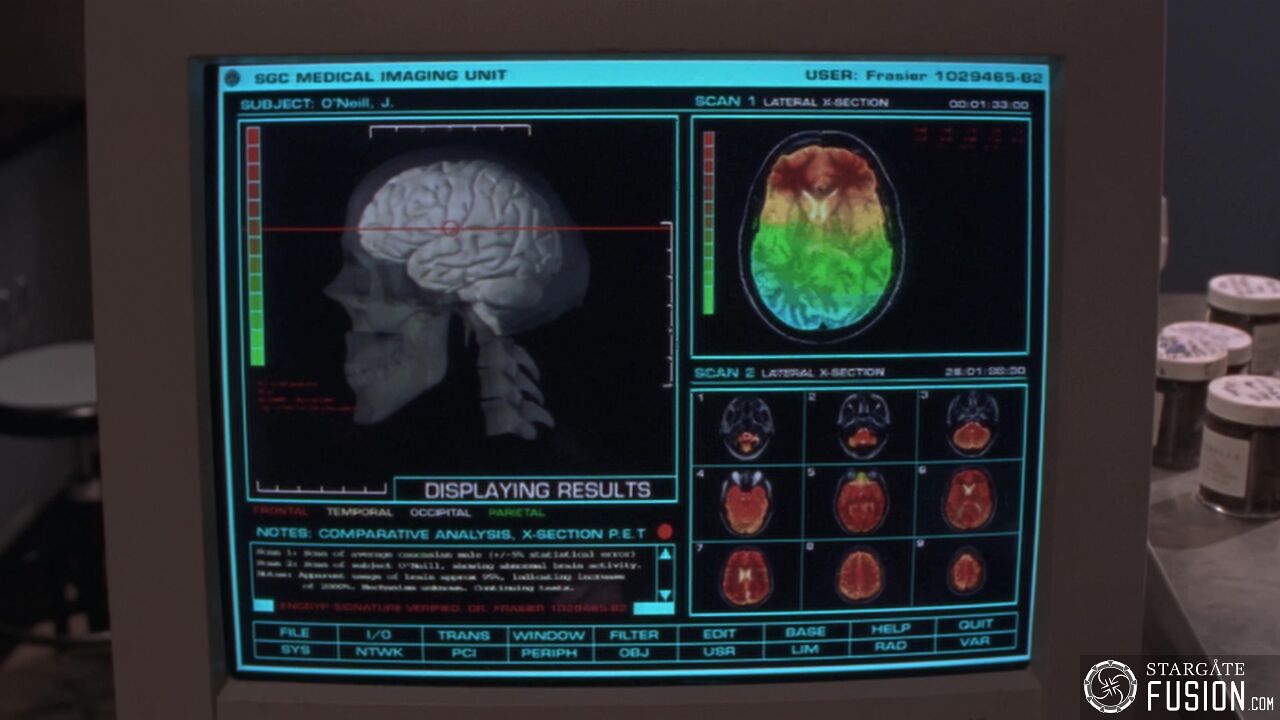Click the RAD button
Viewport: 1280px width, 720px height.
pyautogui.click(x=890, y=646)
